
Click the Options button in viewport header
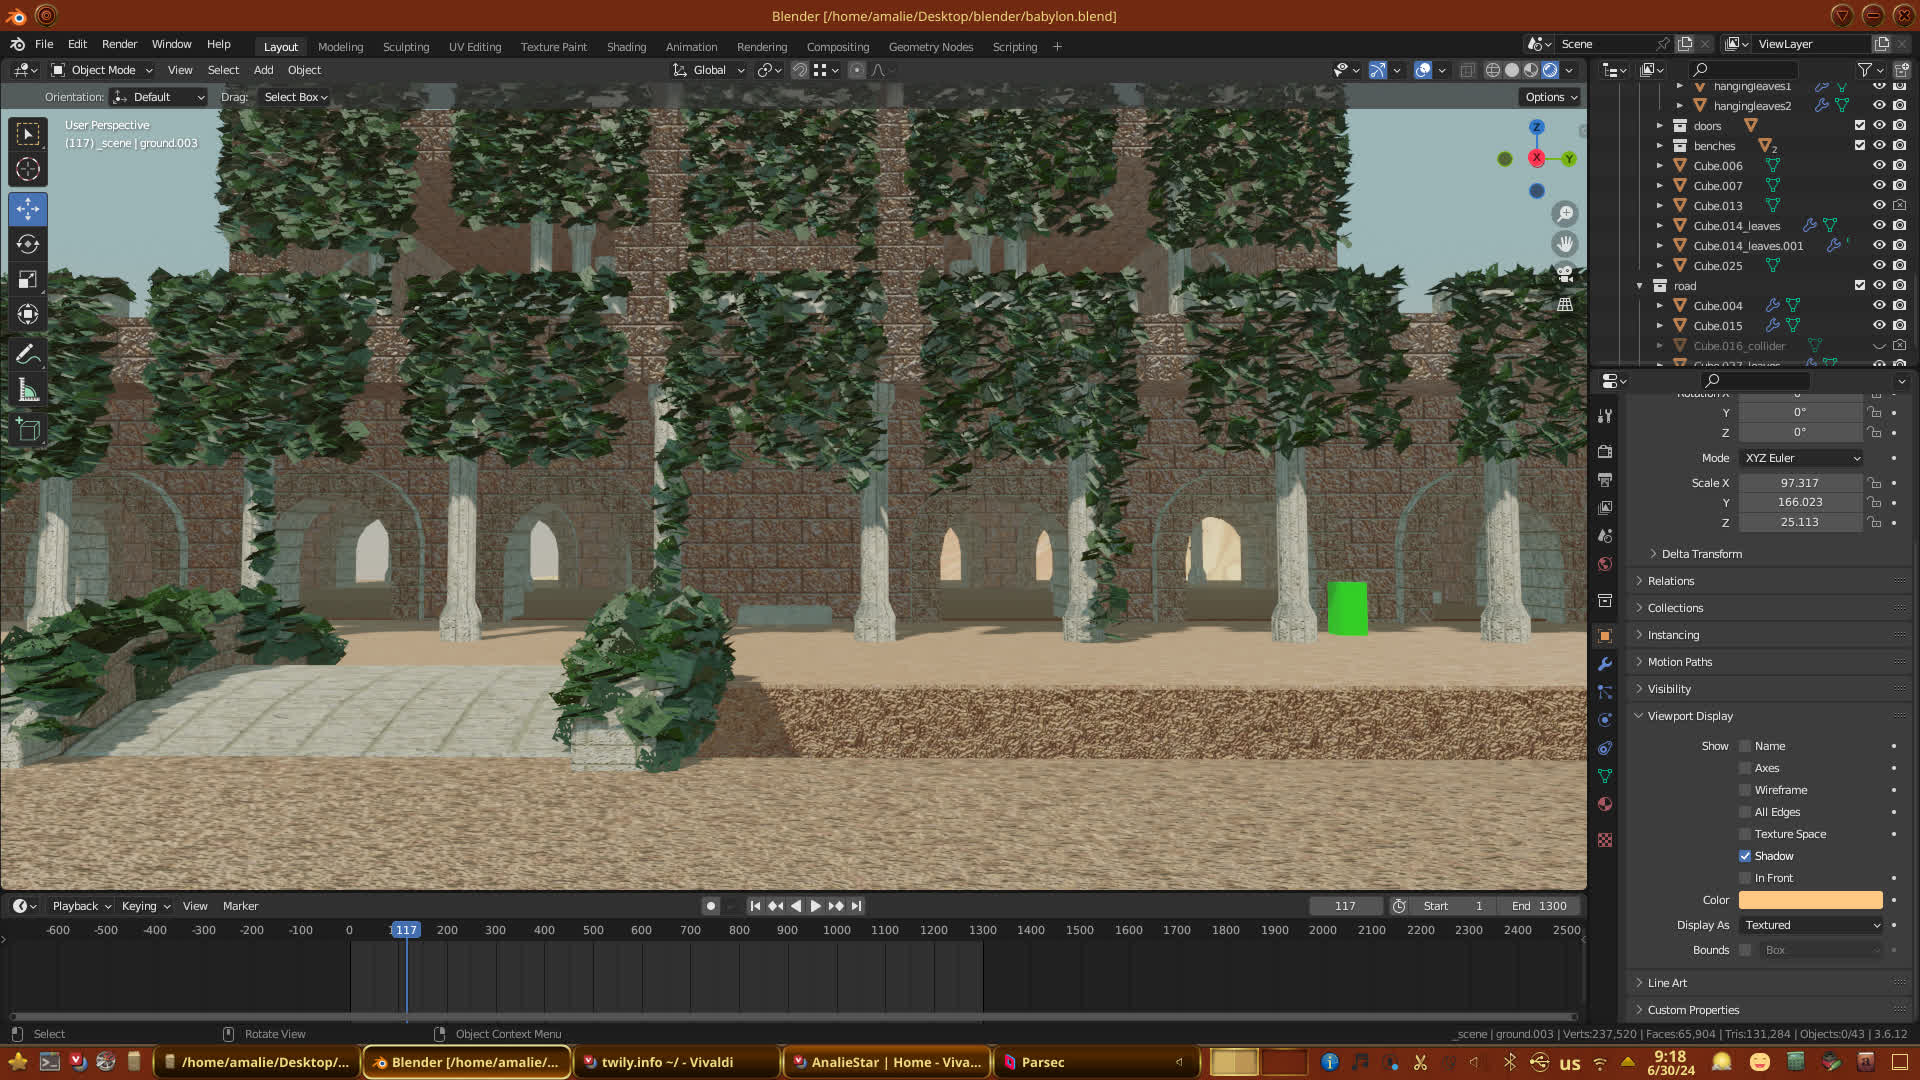1551,97
